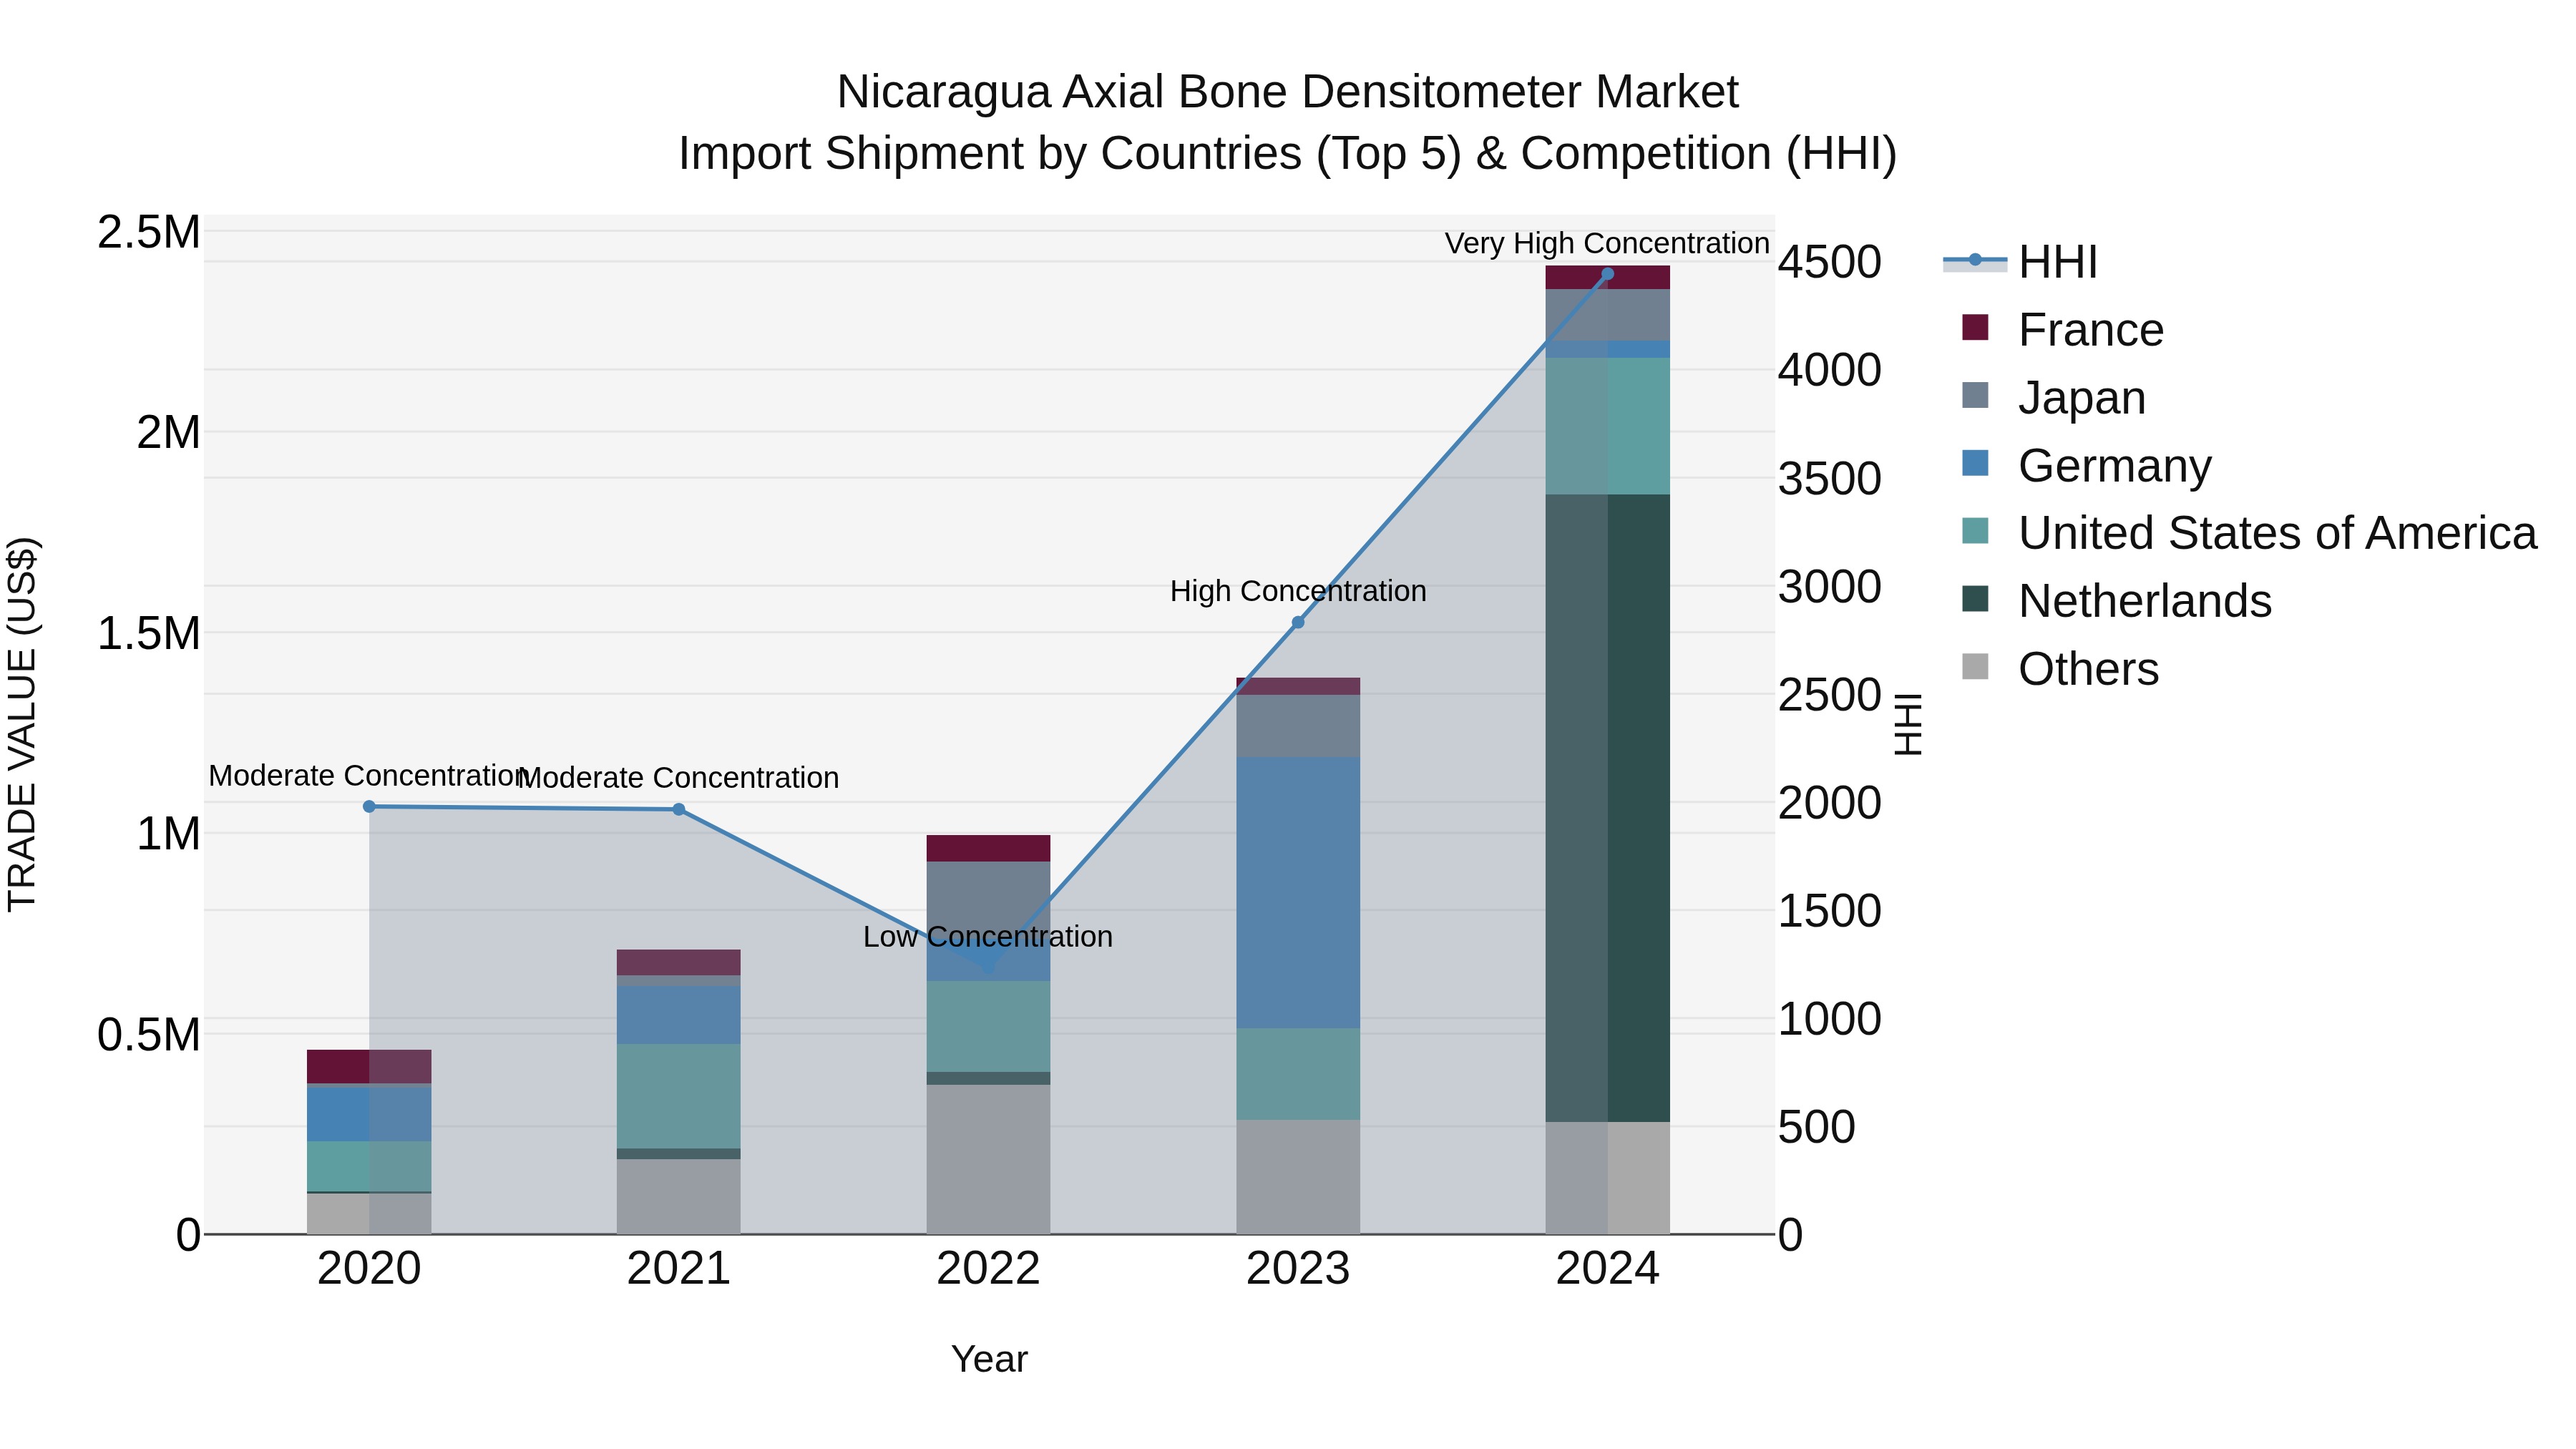Screen dimensions: 2576x1449
Task: Click the 1M left axis tick
Action: click(168, 834)
